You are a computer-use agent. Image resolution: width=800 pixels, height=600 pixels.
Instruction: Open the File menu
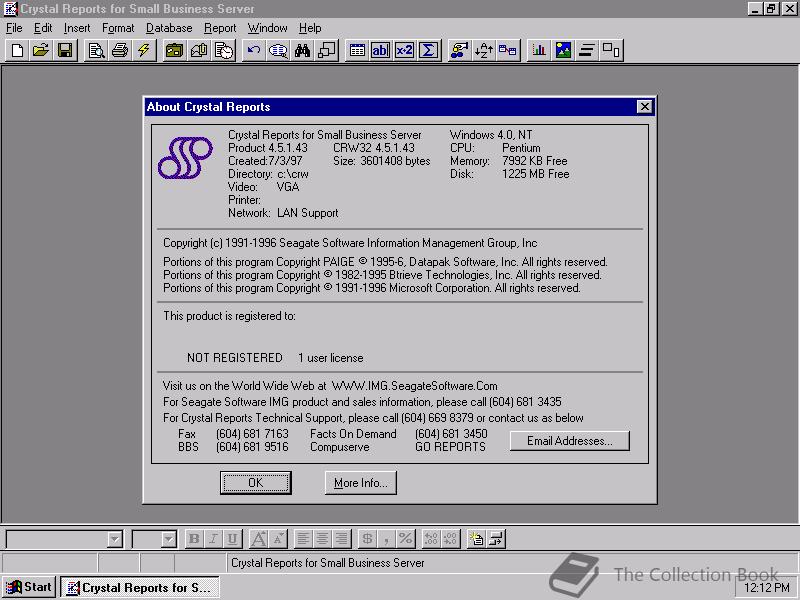(x=14, y=28)
